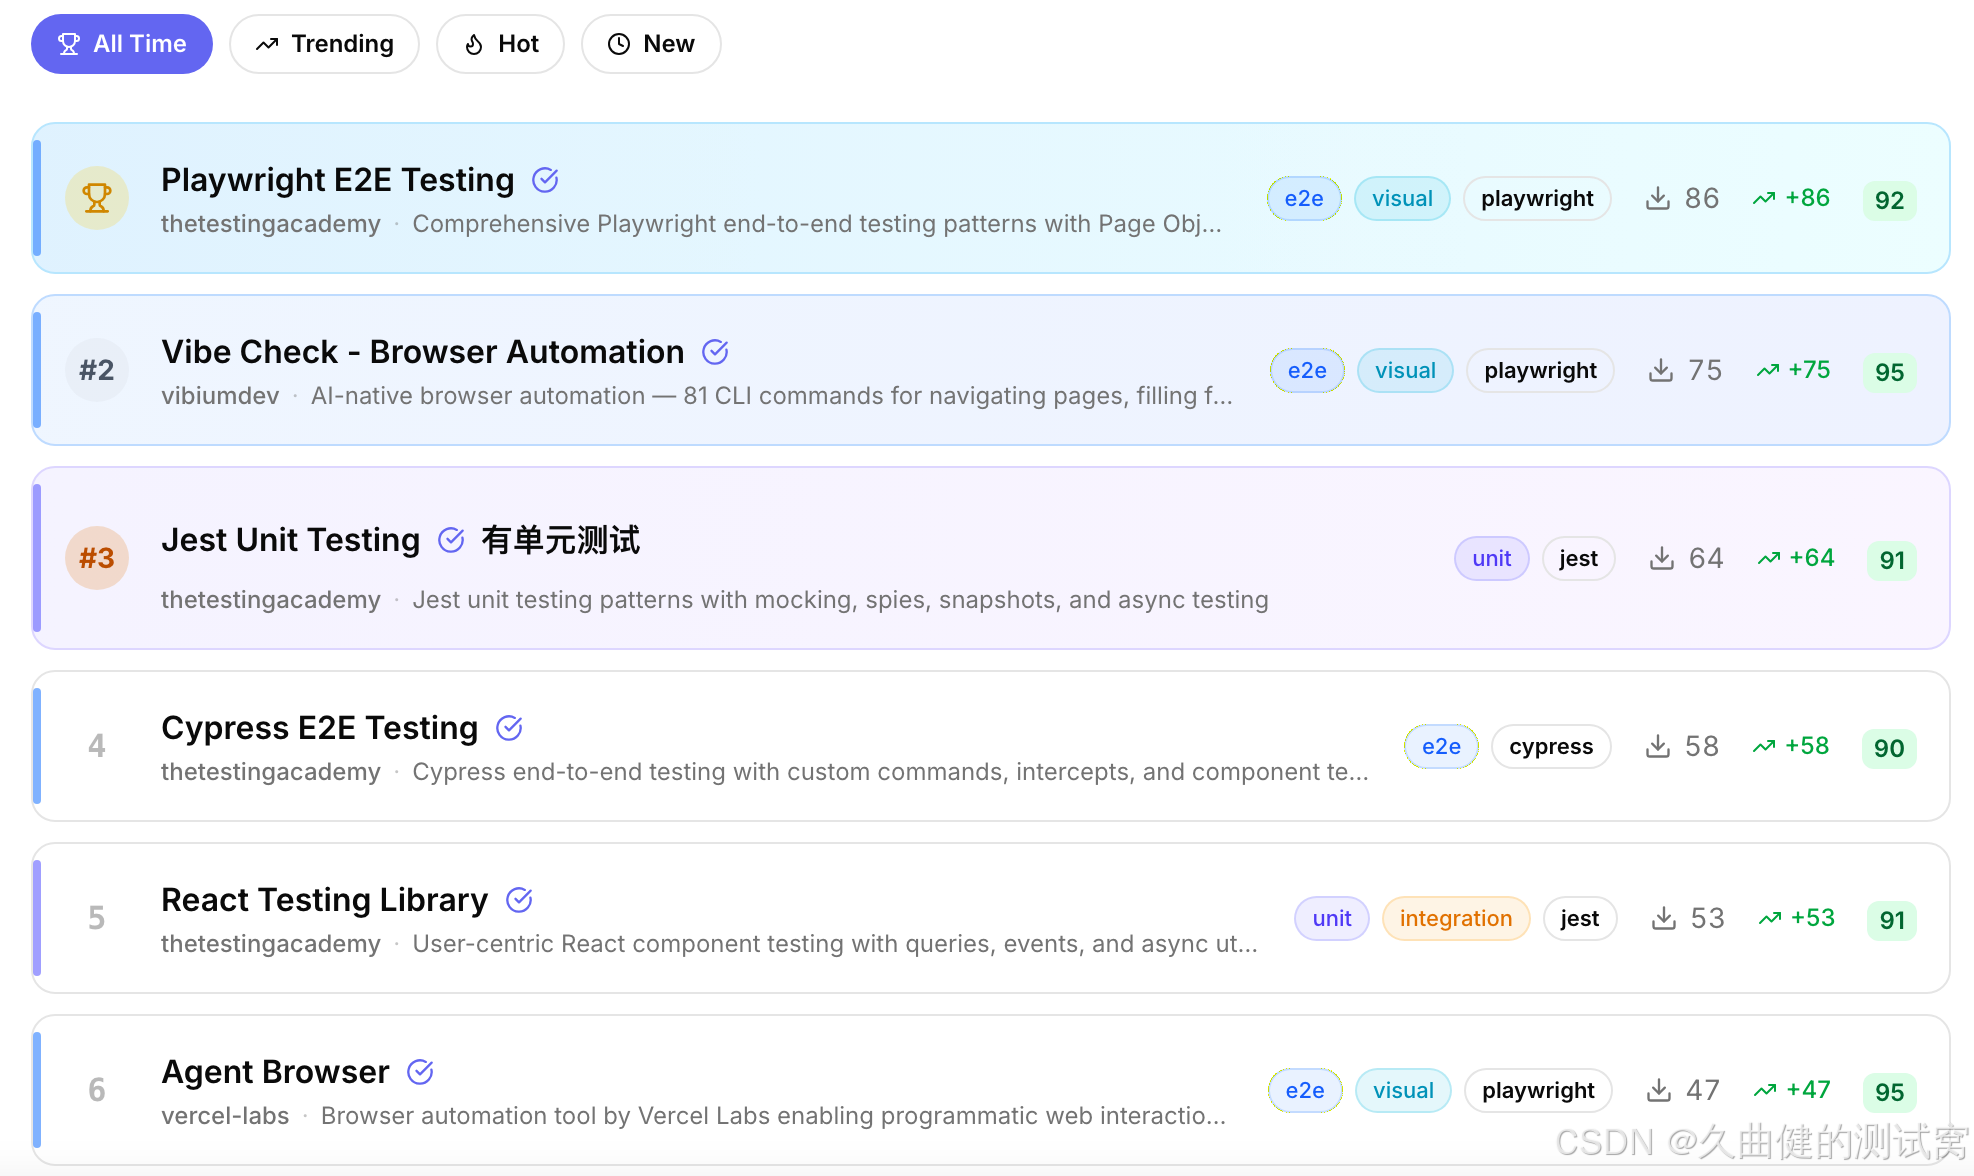Viewport: 1974px width, 1176px height.
Task: Click score badge 90 on Cypress row
Action: [1889, 748]
